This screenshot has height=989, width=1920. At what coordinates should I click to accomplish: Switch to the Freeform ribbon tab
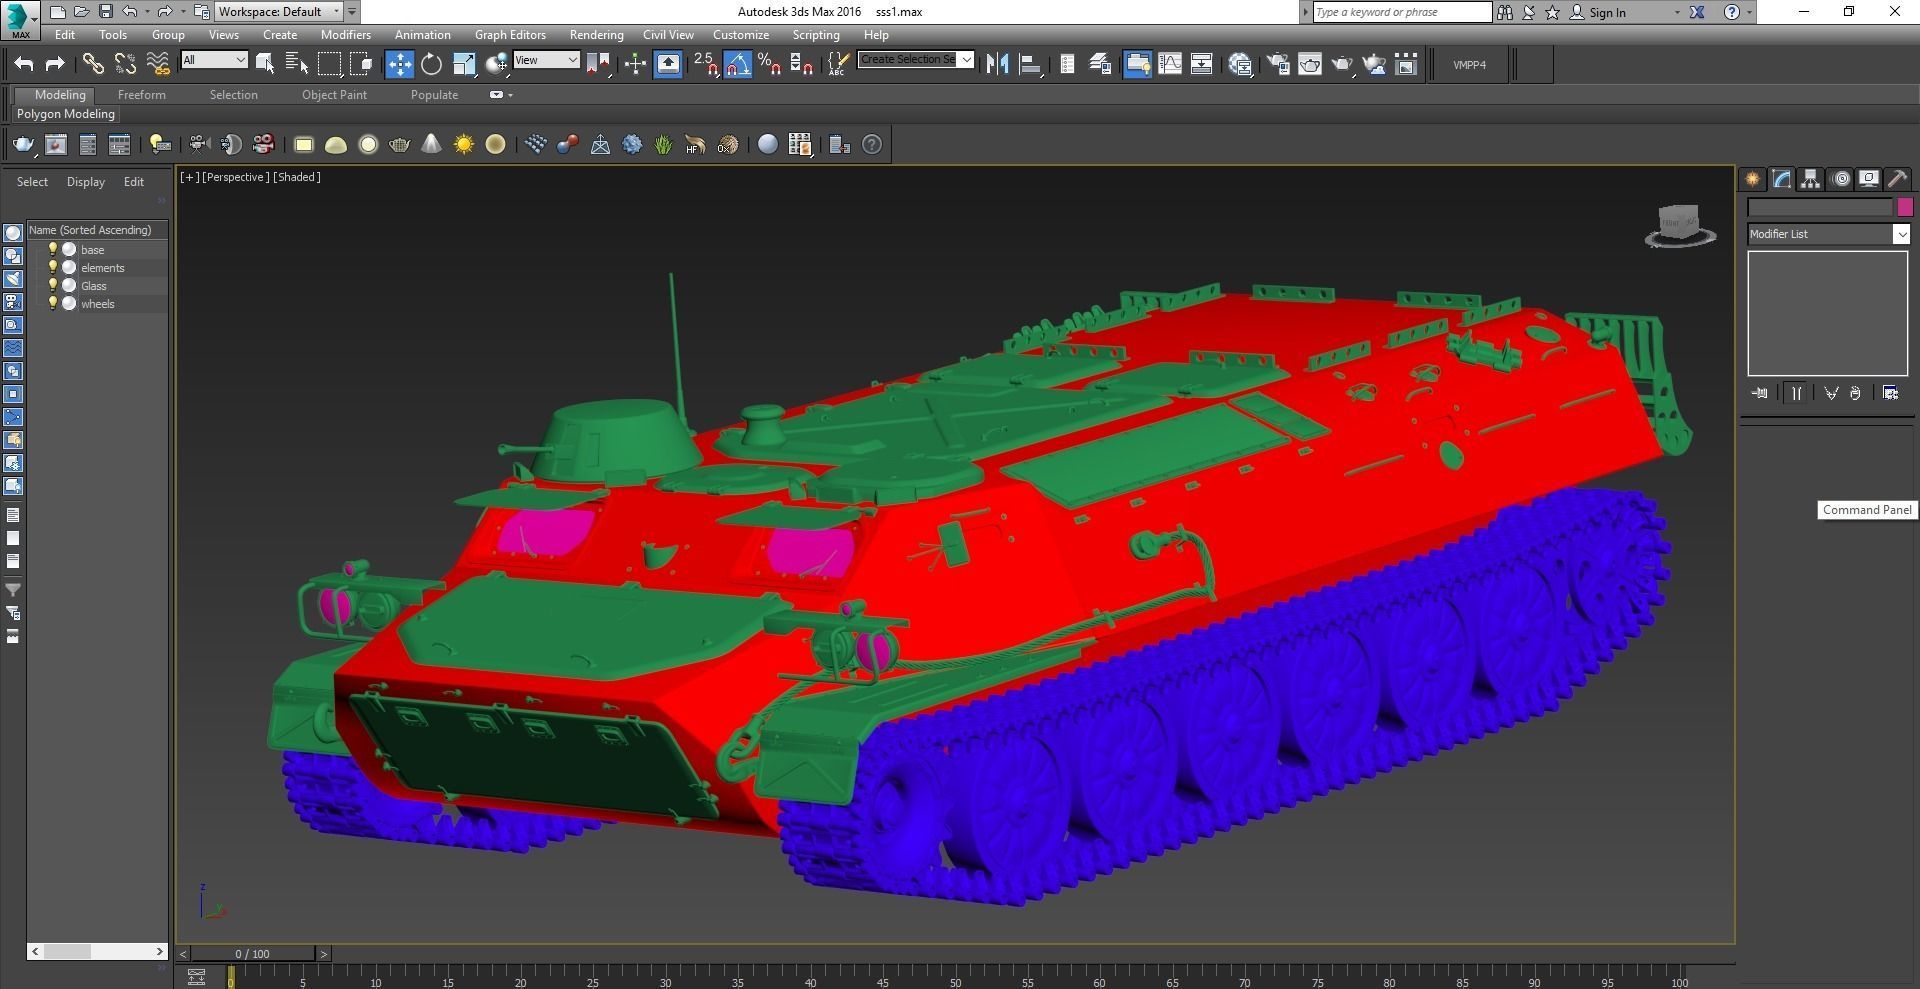(142, 95)
